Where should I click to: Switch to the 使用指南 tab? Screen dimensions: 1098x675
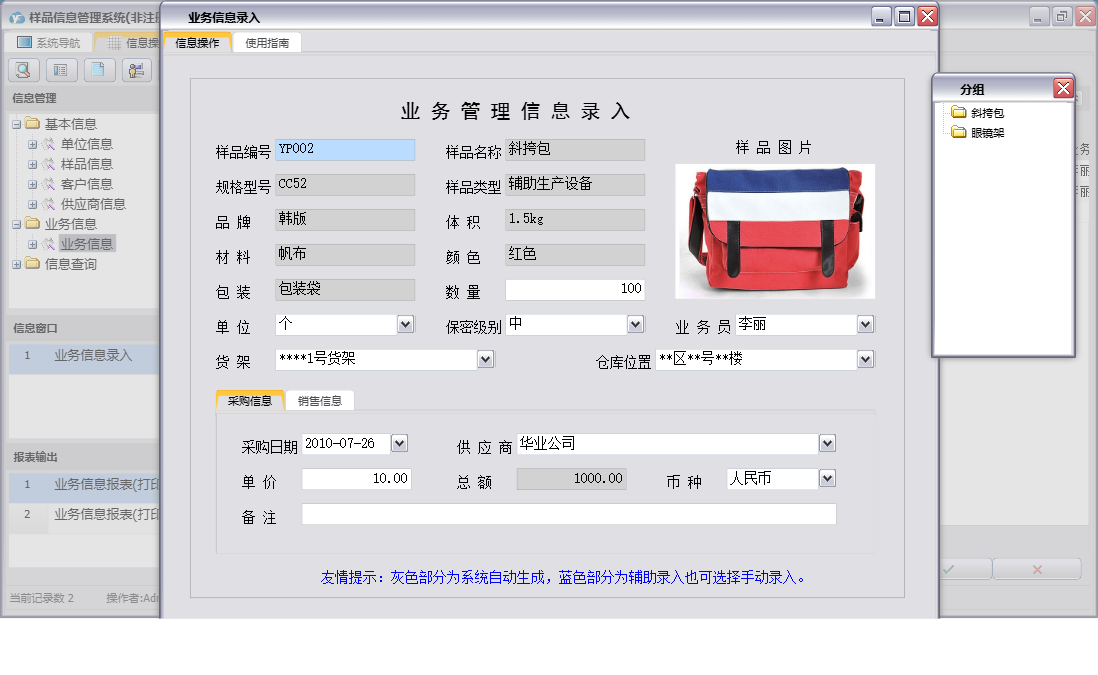(265, 42)
